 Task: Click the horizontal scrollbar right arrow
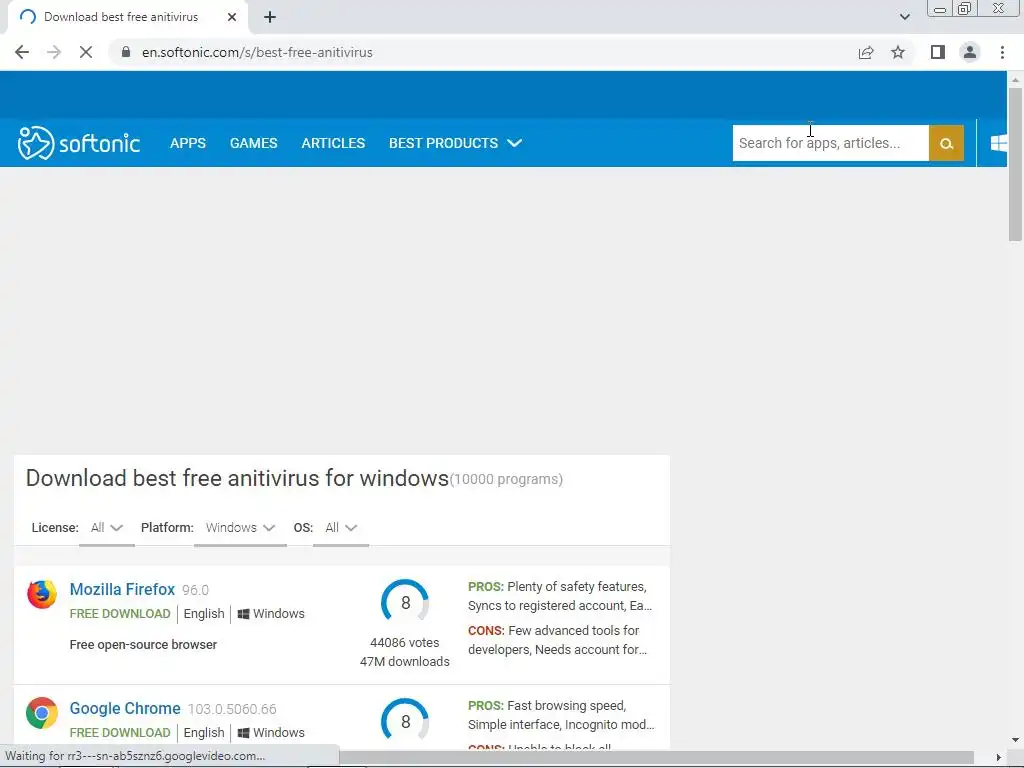point(999,758)
